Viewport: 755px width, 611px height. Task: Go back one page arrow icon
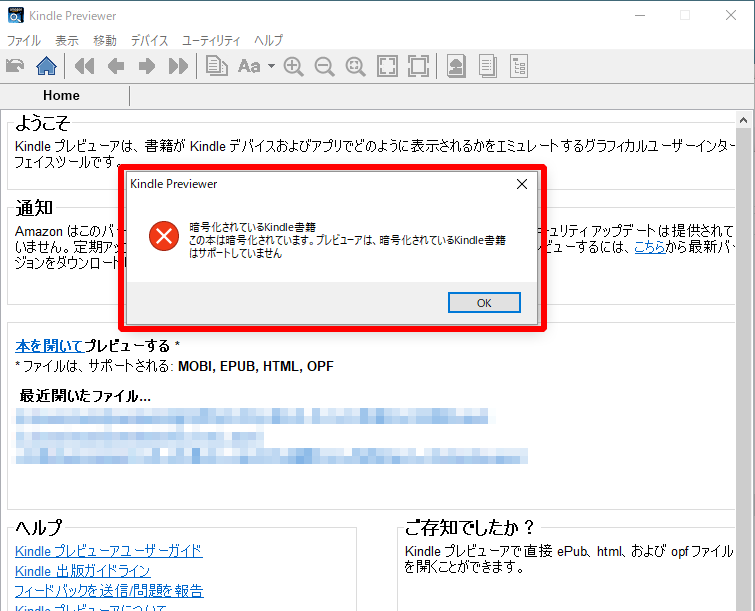click(116, 66)
